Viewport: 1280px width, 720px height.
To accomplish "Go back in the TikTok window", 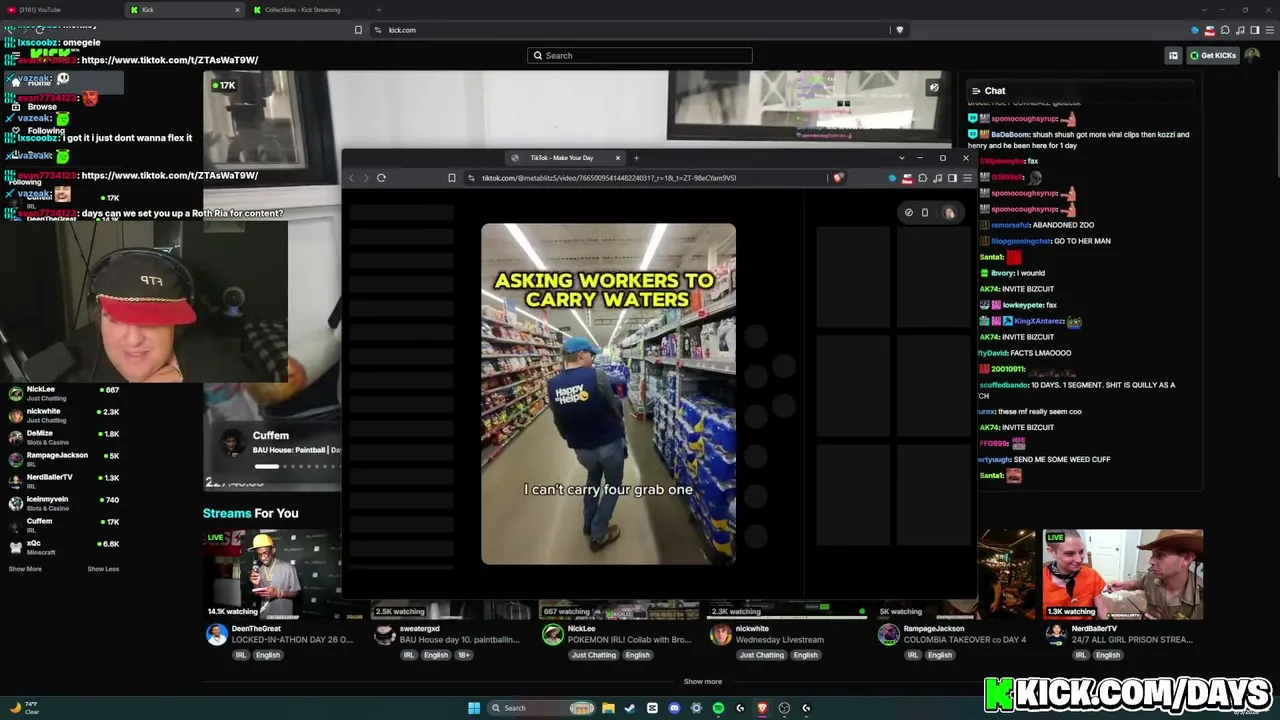I will (x=351, y=178).
